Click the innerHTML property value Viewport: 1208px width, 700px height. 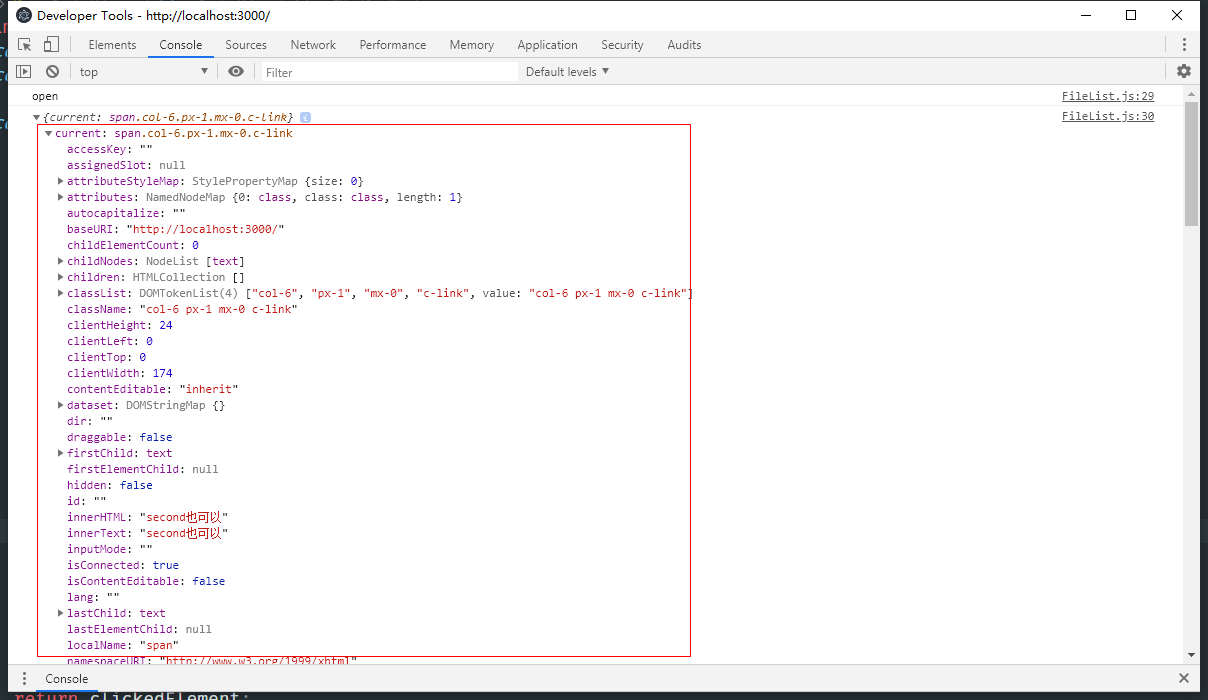184,517
